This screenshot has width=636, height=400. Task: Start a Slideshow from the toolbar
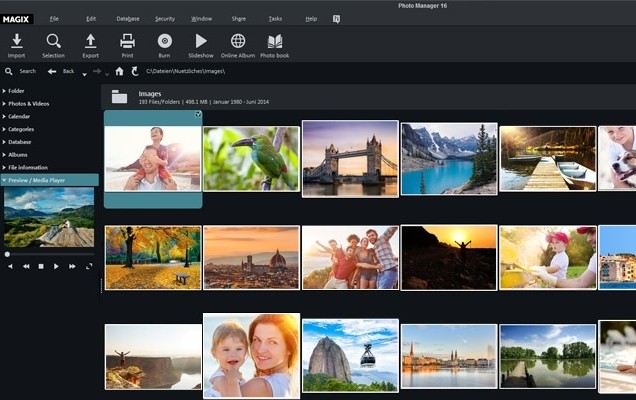click(x=201, y=42)
